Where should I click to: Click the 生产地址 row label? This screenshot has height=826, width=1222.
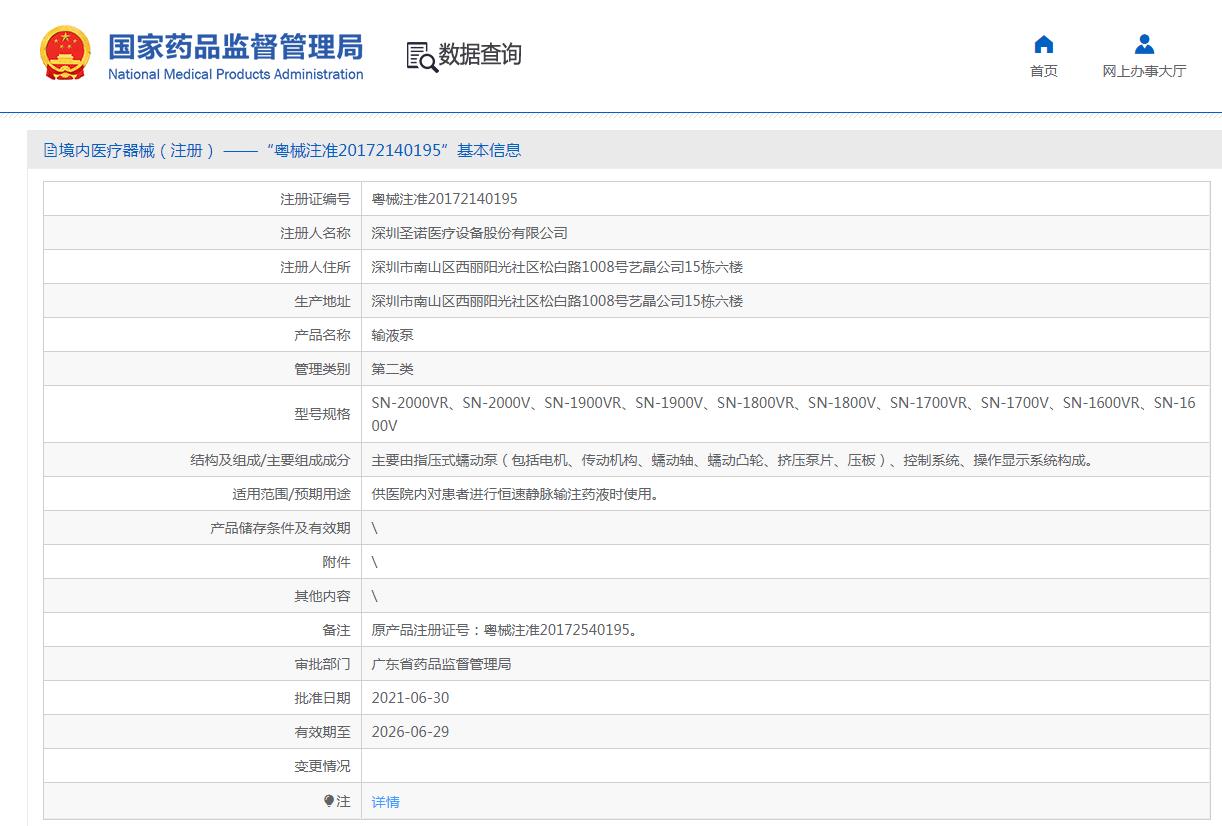(x=322, y=301)
